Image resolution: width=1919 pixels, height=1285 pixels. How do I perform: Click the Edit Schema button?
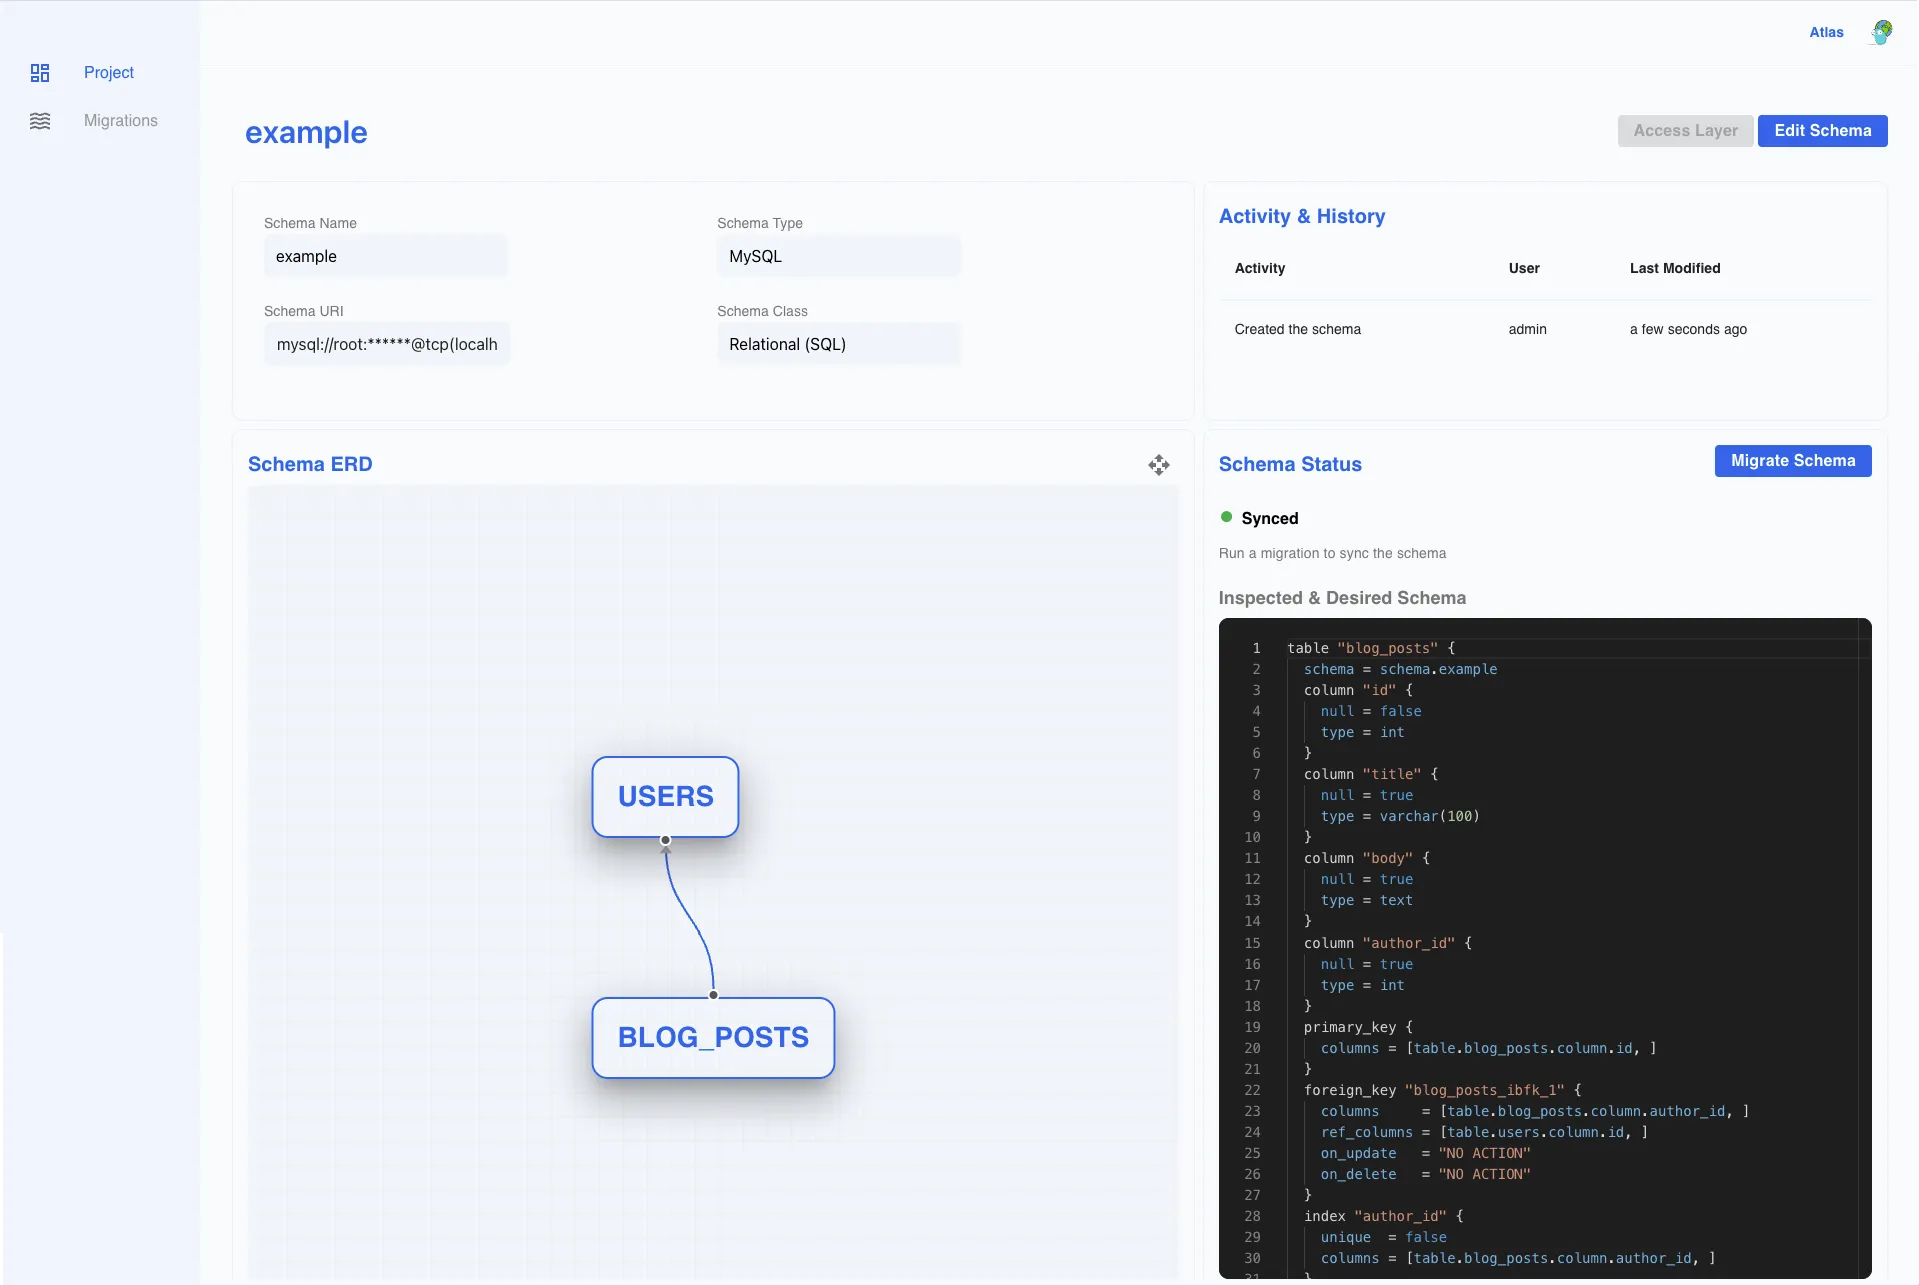[1822, 131]
